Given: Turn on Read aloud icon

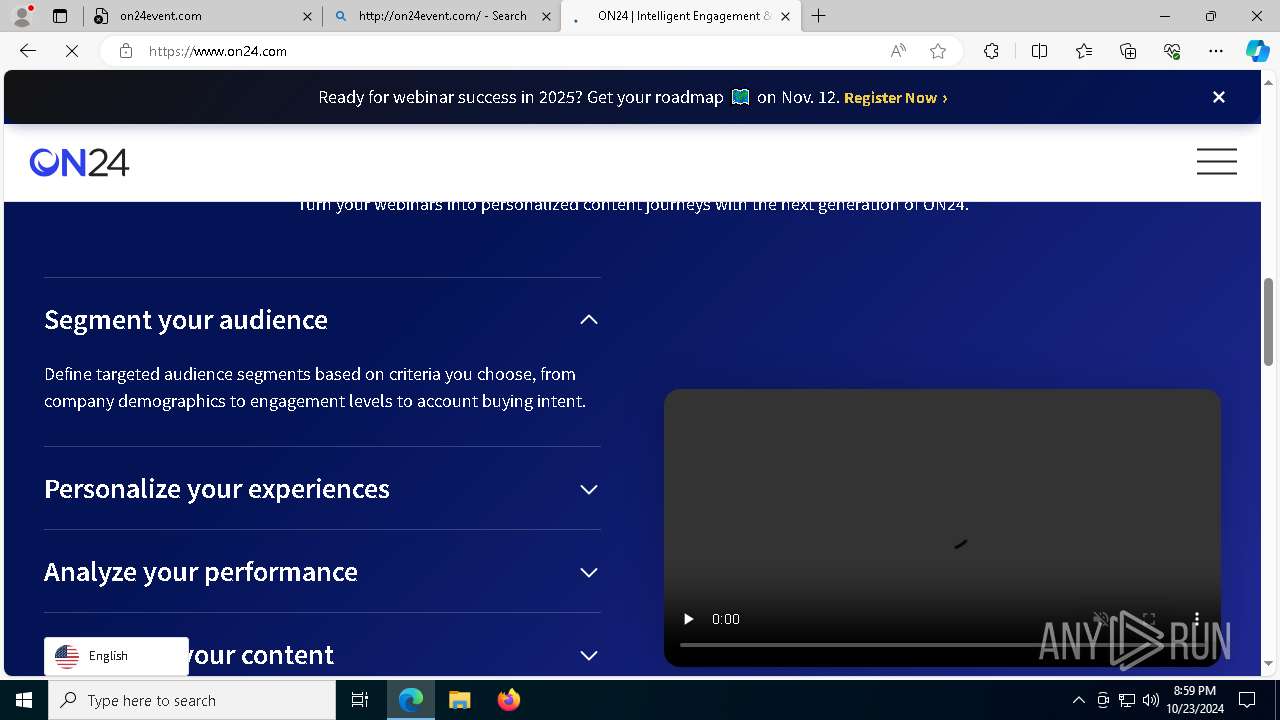Looking at the screenshot, I should click(898, 51).
